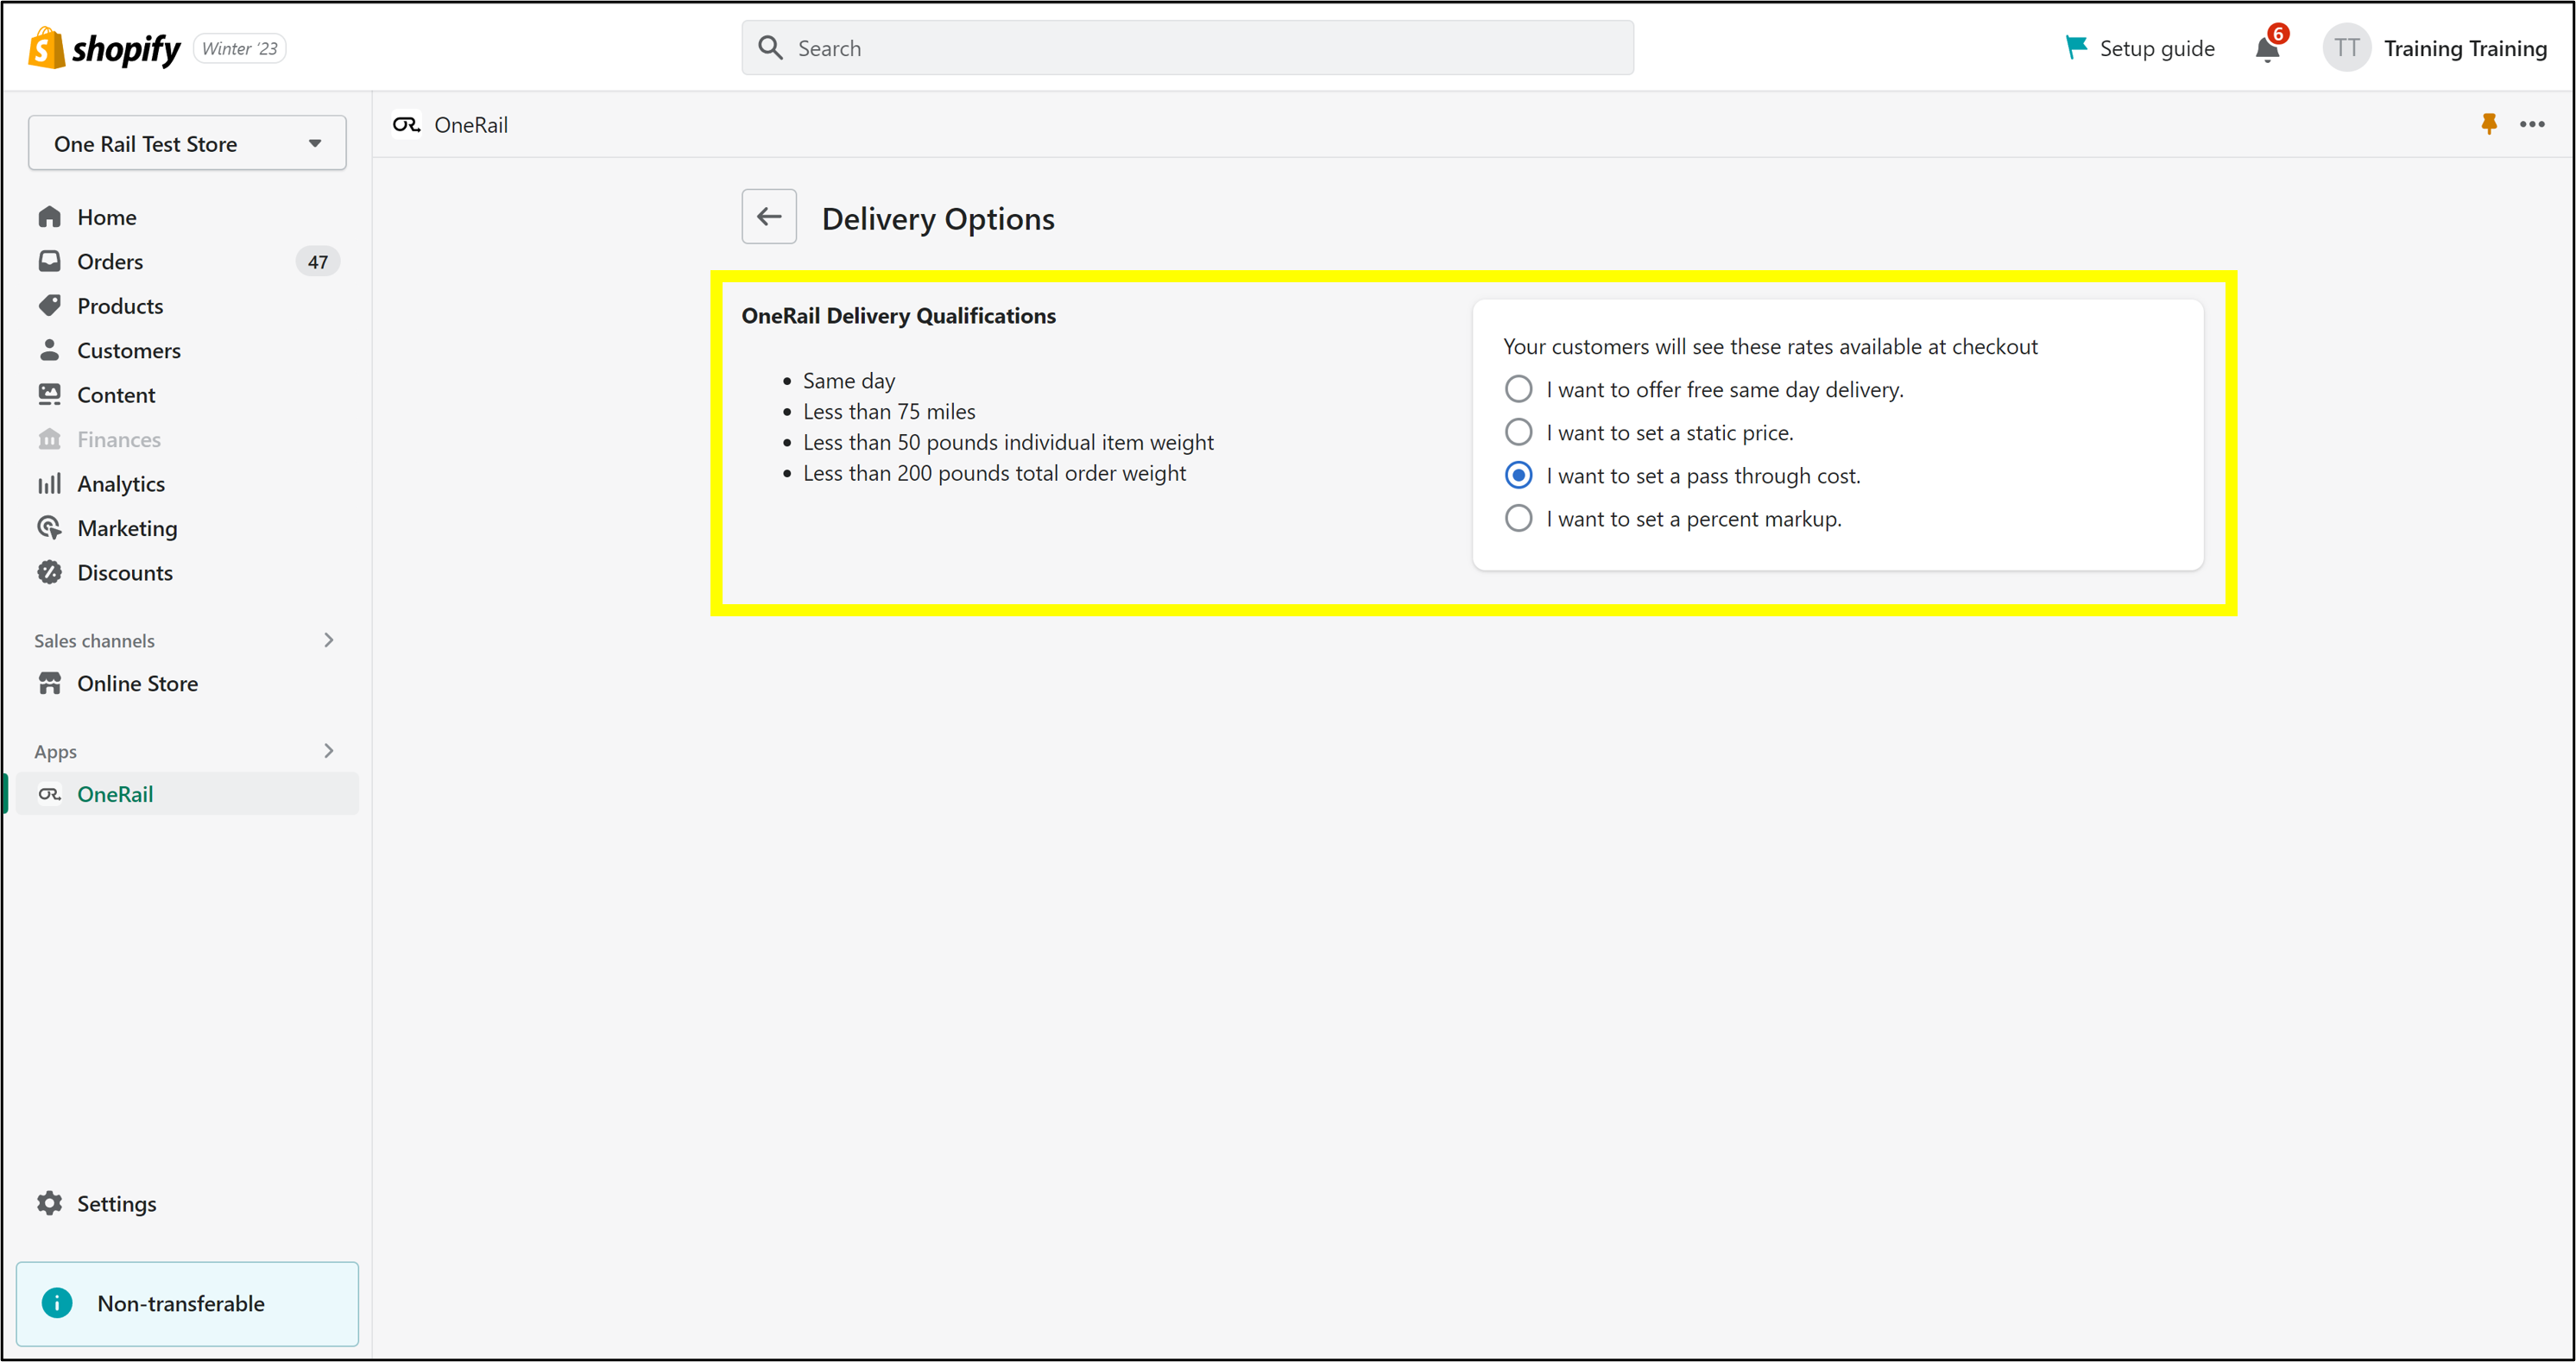Open Settings gear in sidebar
The image size is (2576, 1362).
click(x=49, y=1203)
